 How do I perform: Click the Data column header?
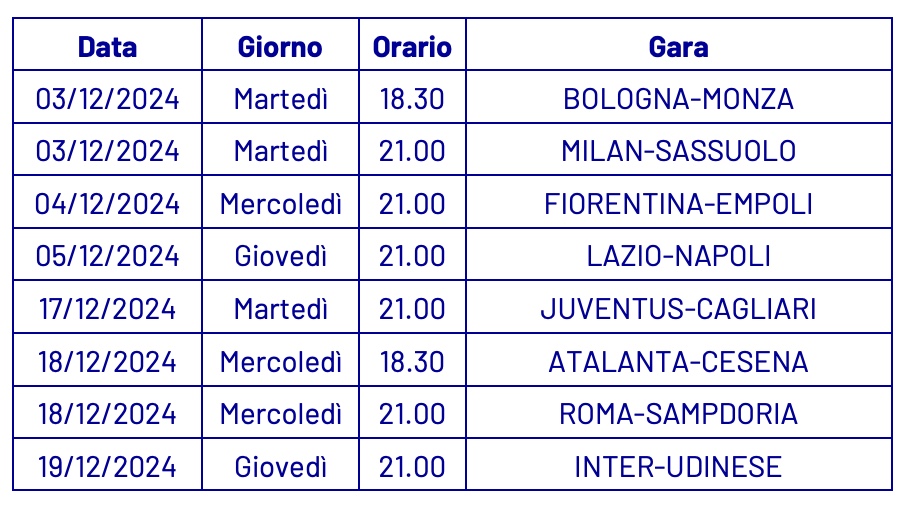point(107,46)
